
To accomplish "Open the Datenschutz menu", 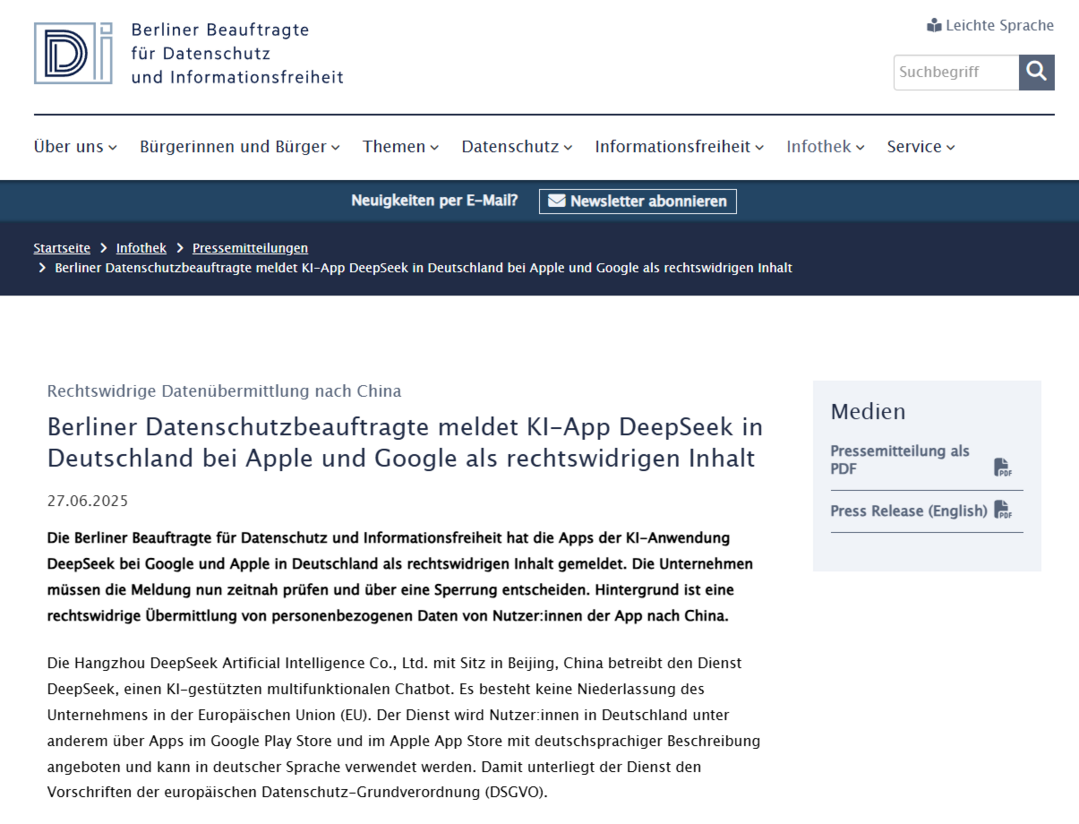I will point(517,147).
